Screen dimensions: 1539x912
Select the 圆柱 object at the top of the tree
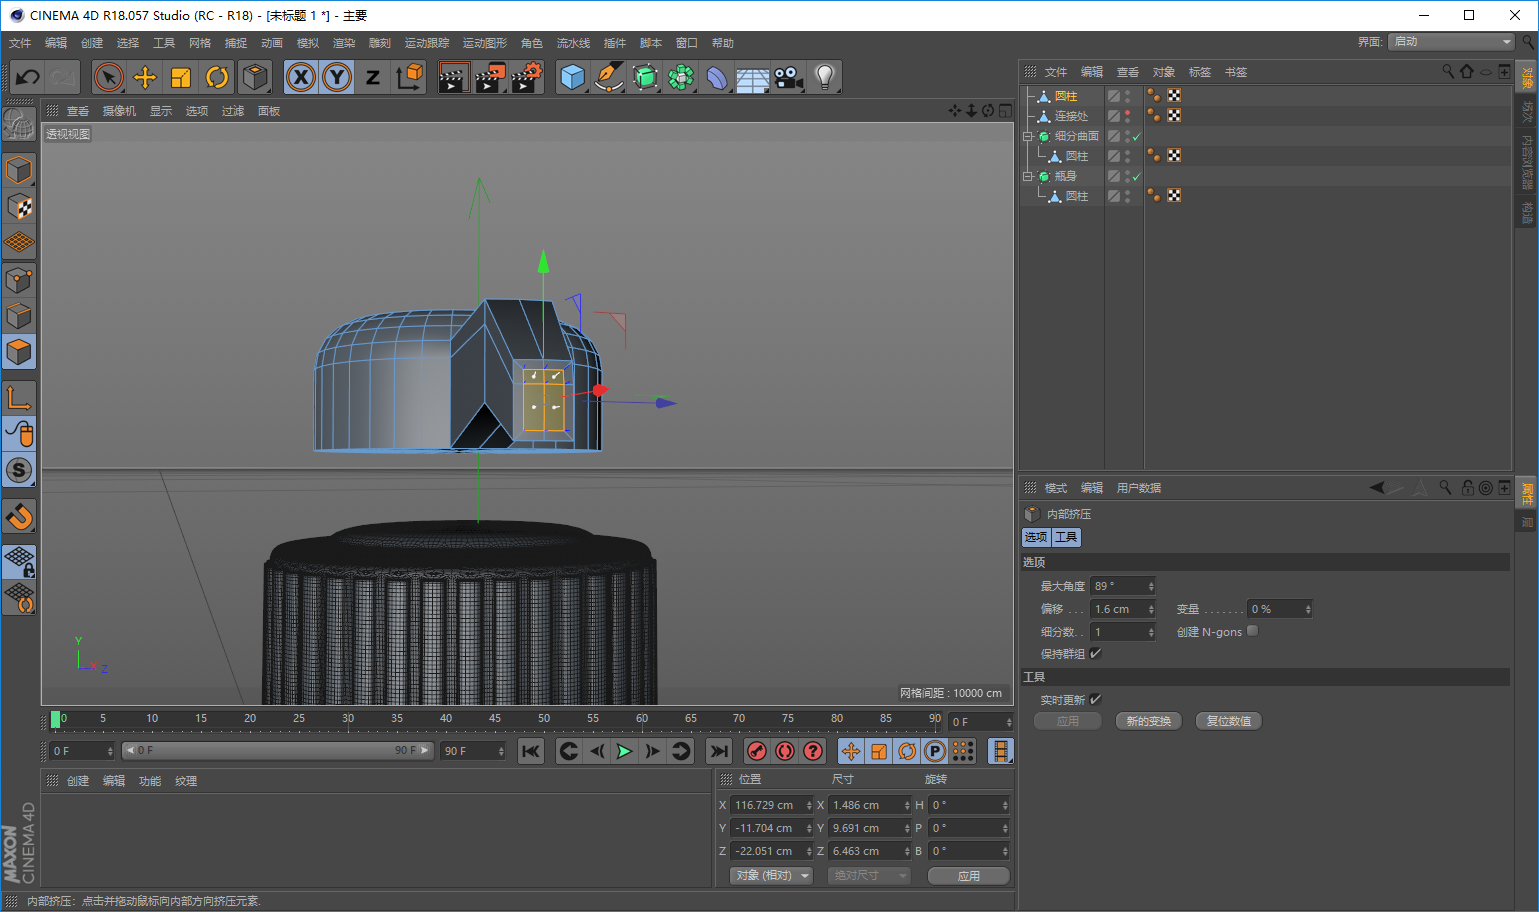pyautogui.click(x=1066, y=96)
